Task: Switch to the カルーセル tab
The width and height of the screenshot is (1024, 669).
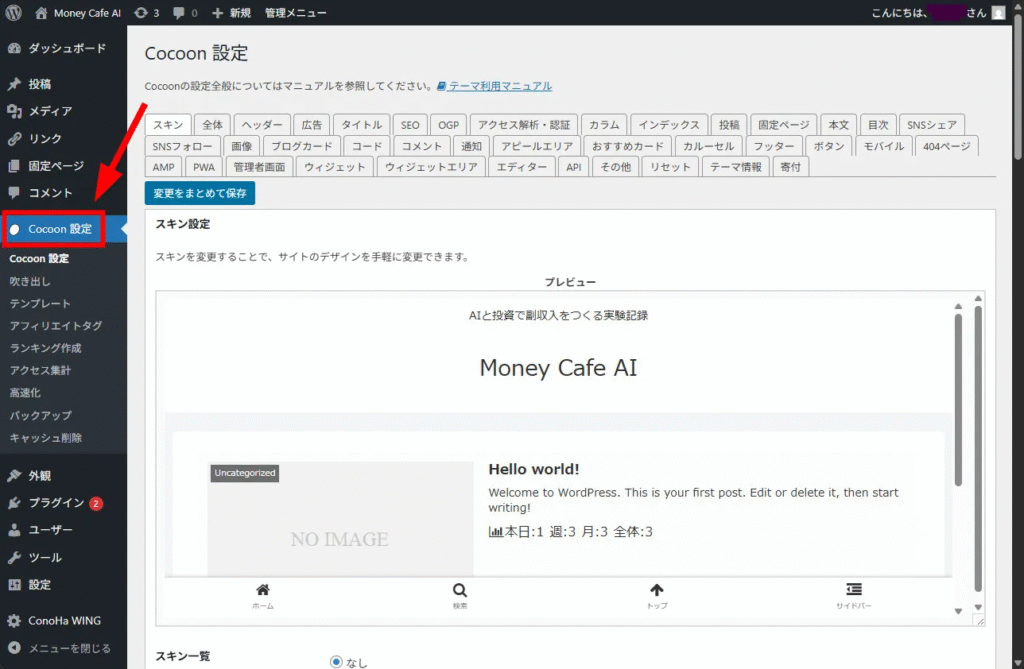Action: (x=709, y=146)
